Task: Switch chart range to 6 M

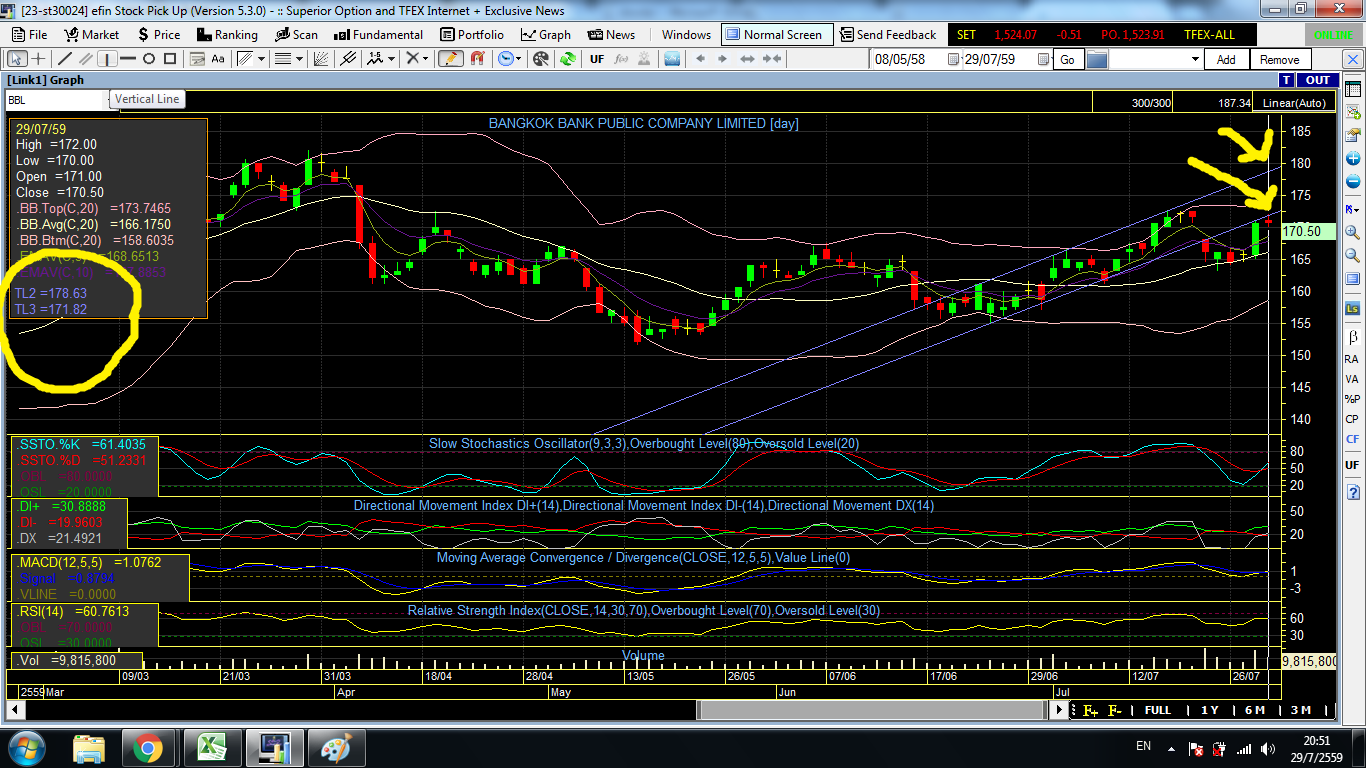Action: point(1255,710)
